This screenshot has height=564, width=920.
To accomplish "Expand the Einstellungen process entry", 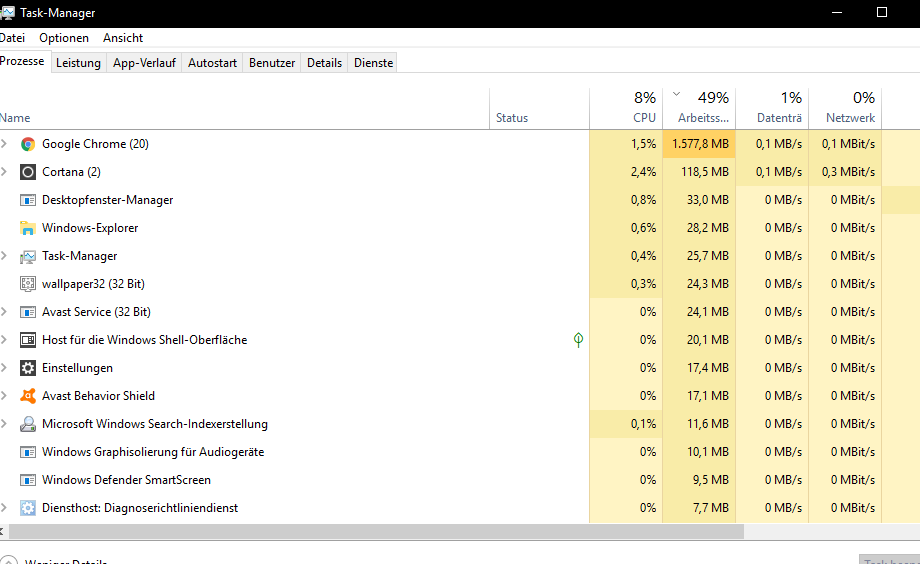I will [x=4, y=368].
